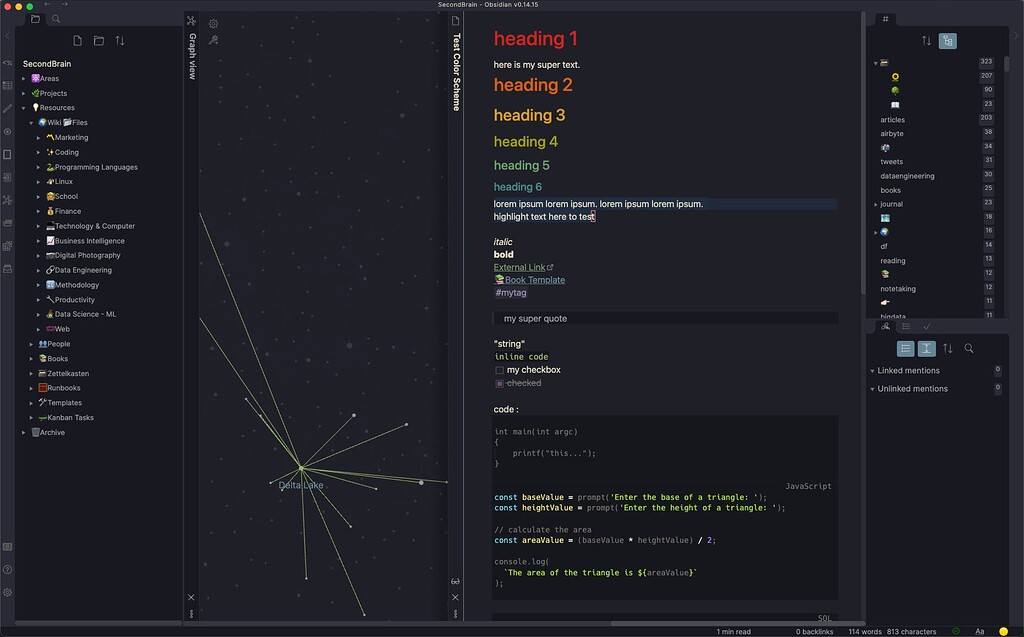Expand the Marketing folder
The height and width of the screenshot is (637, 1024).
point(39,138)
